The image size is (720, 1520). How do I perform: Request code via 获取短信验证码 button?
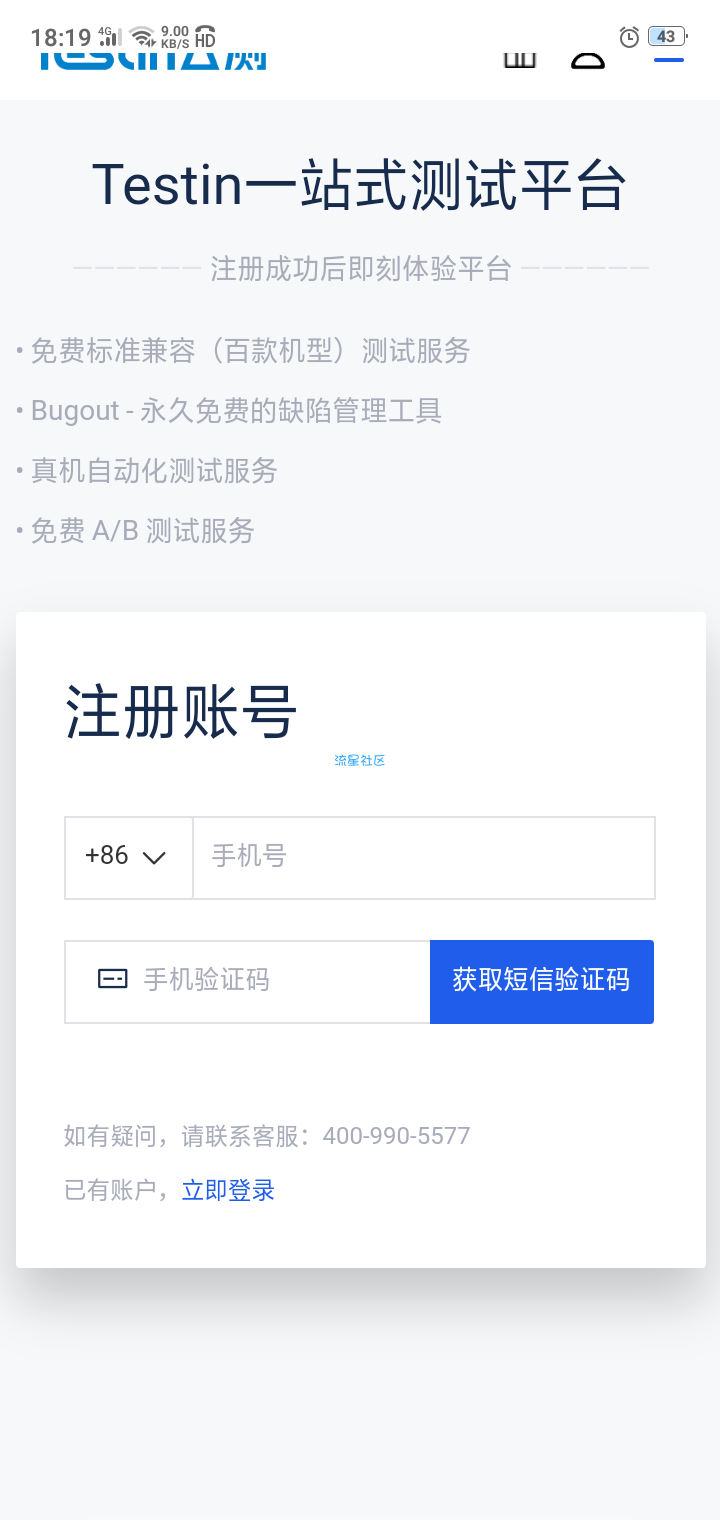pyautogui.click(x=542, y=981)
